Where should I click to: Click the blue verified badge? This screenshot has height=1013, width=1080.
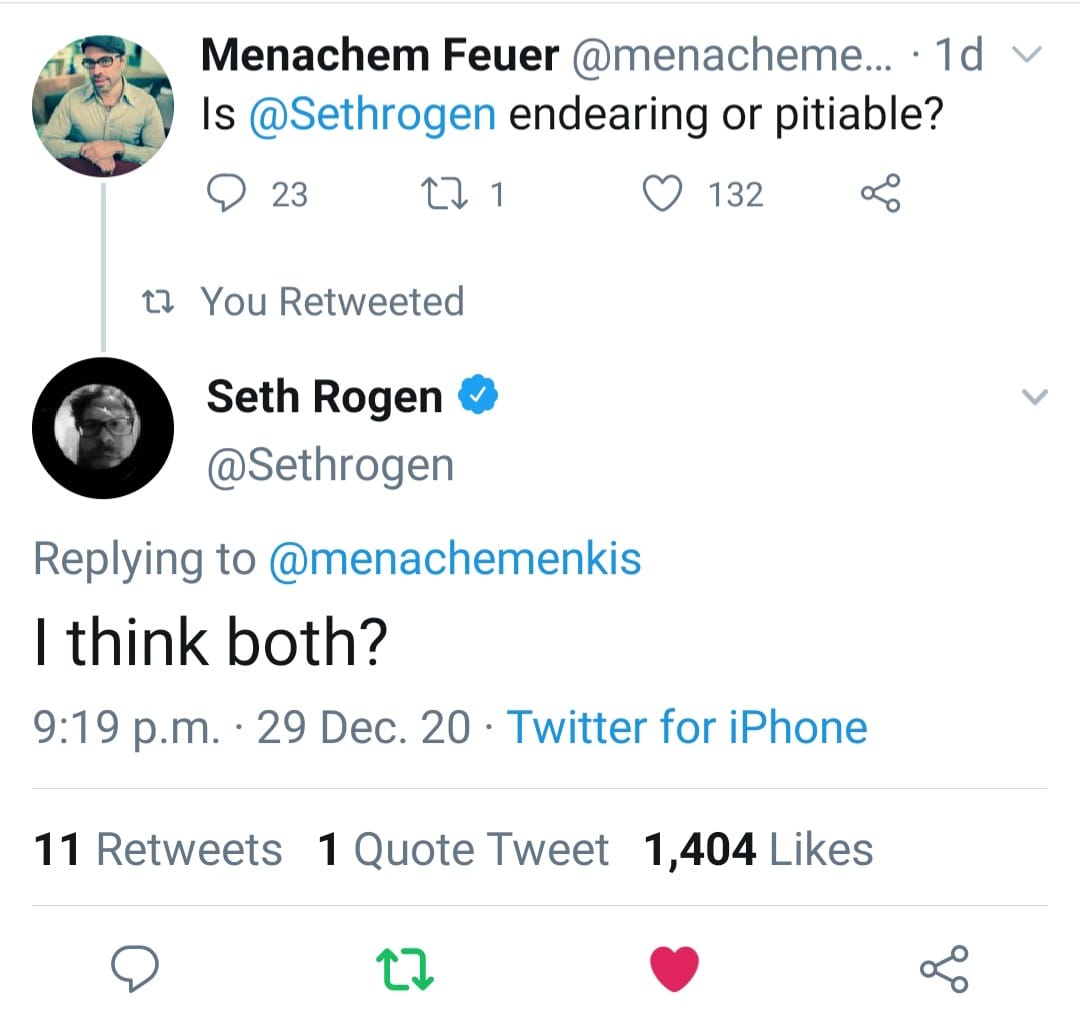click(479, 396)
